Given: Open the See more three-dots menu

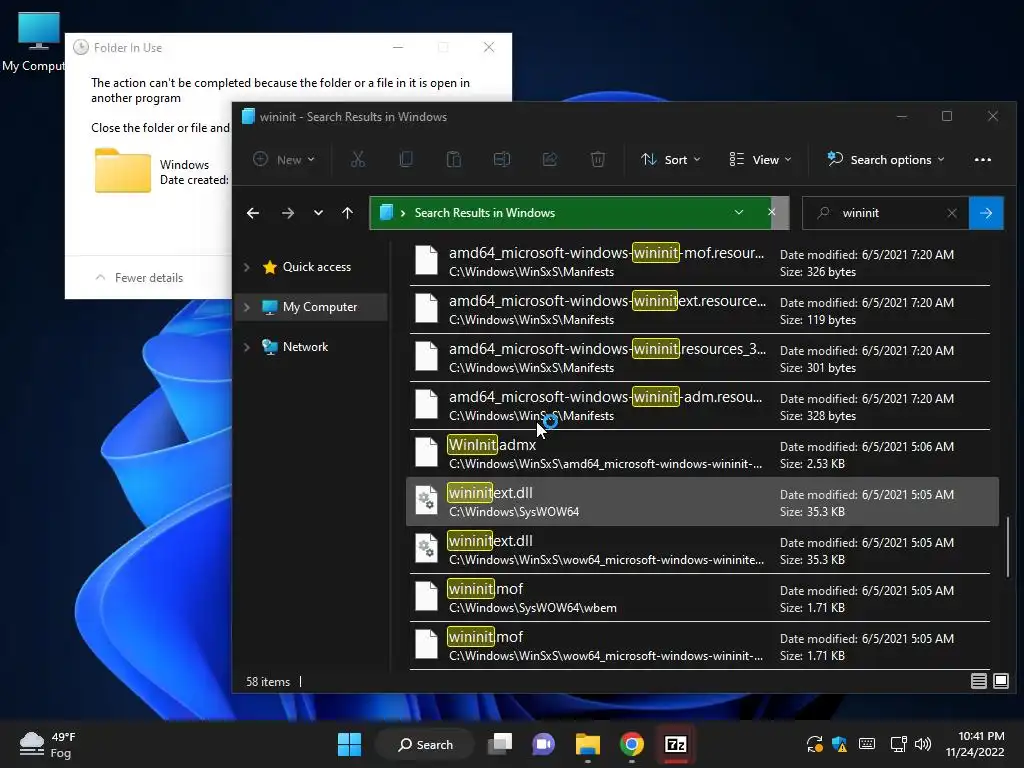Looking at the screenshot, I should tap(982, 159).
